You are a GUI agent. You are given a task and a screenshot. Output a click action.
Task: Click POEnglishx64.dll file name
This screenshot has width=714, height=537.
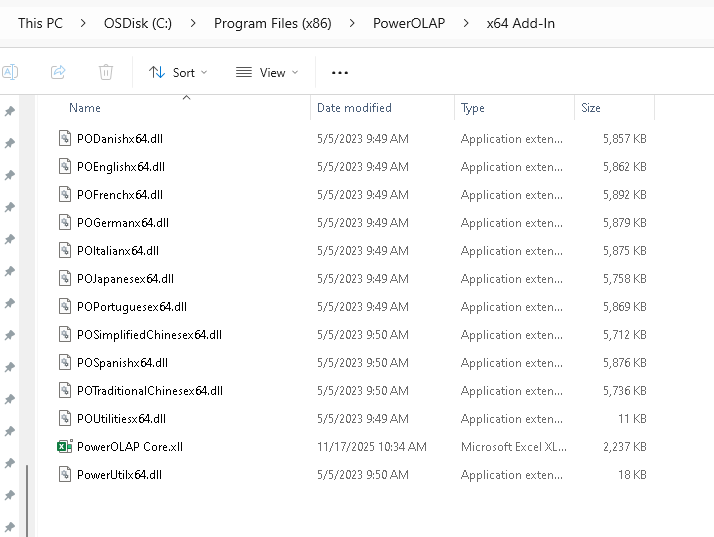pyautogui.click(x=121, y=167)
